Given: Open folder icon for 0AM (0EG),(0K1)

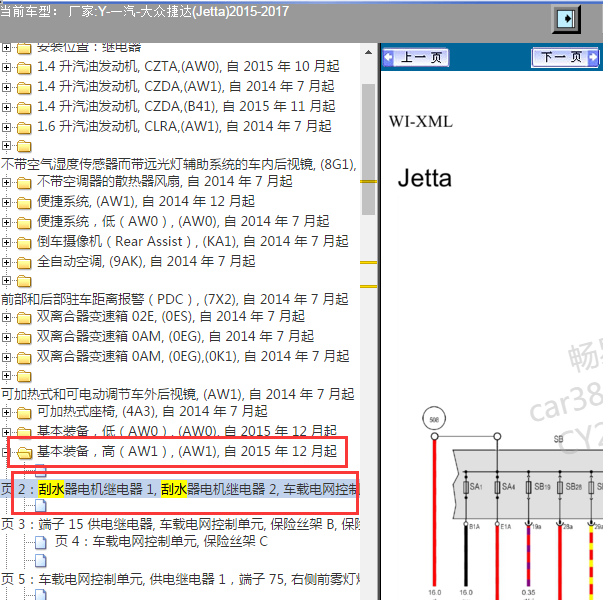Looking at the screenshot, I should (x=24, y=358).
